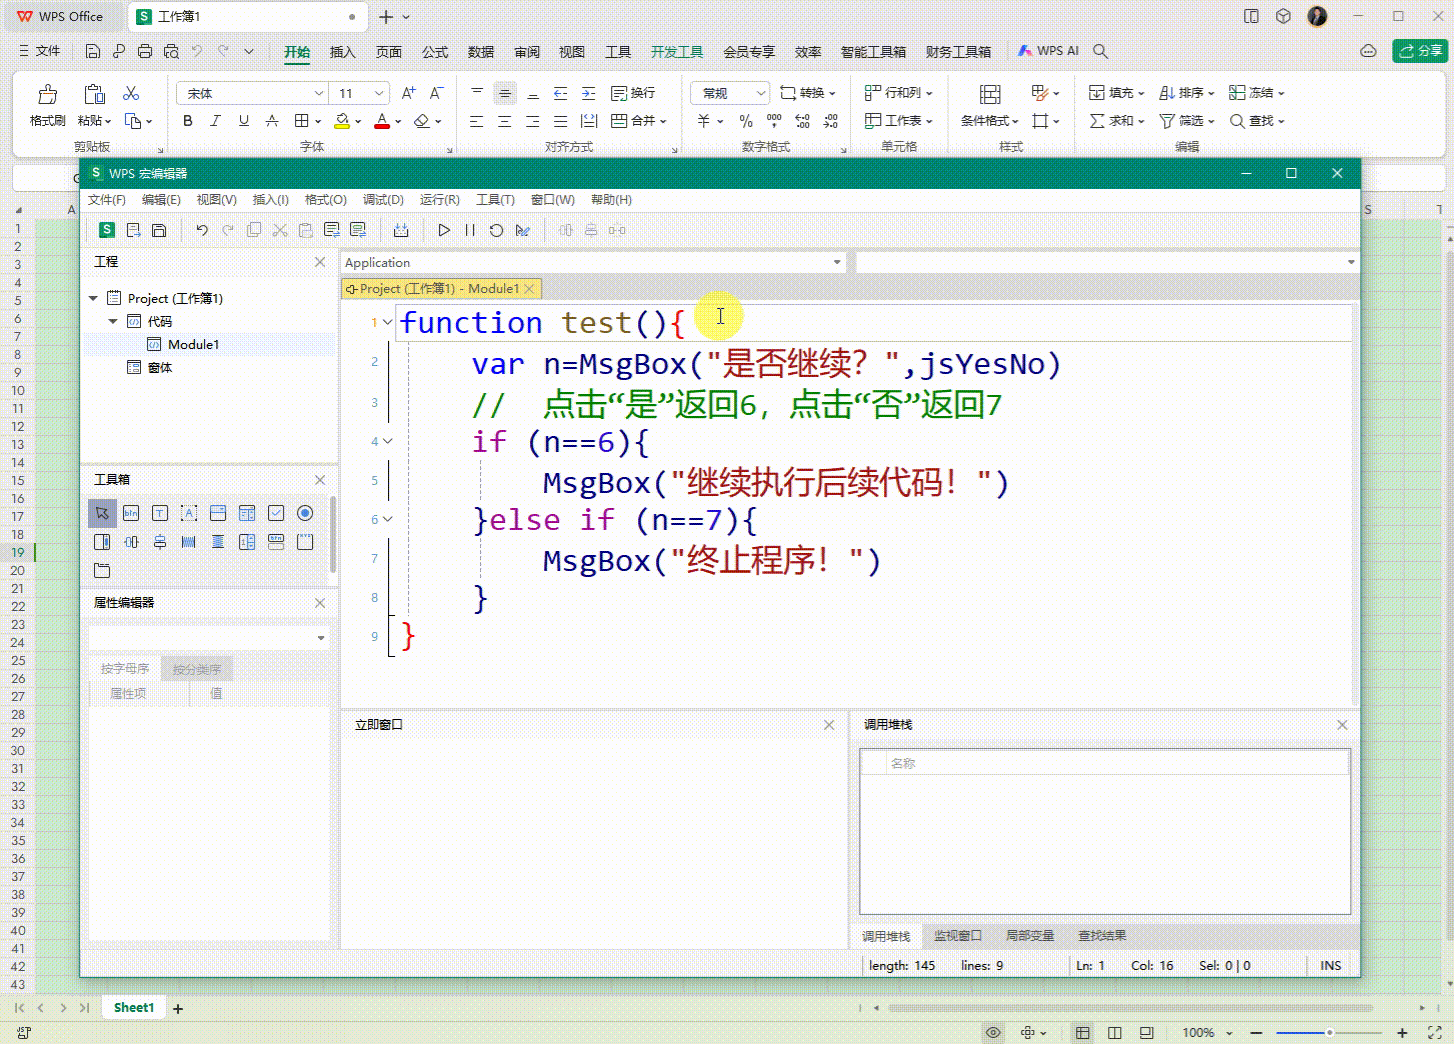Select the radio button control in toolbox
1454x1044 pixels.
pyautogui.click(x=305, y=513)
